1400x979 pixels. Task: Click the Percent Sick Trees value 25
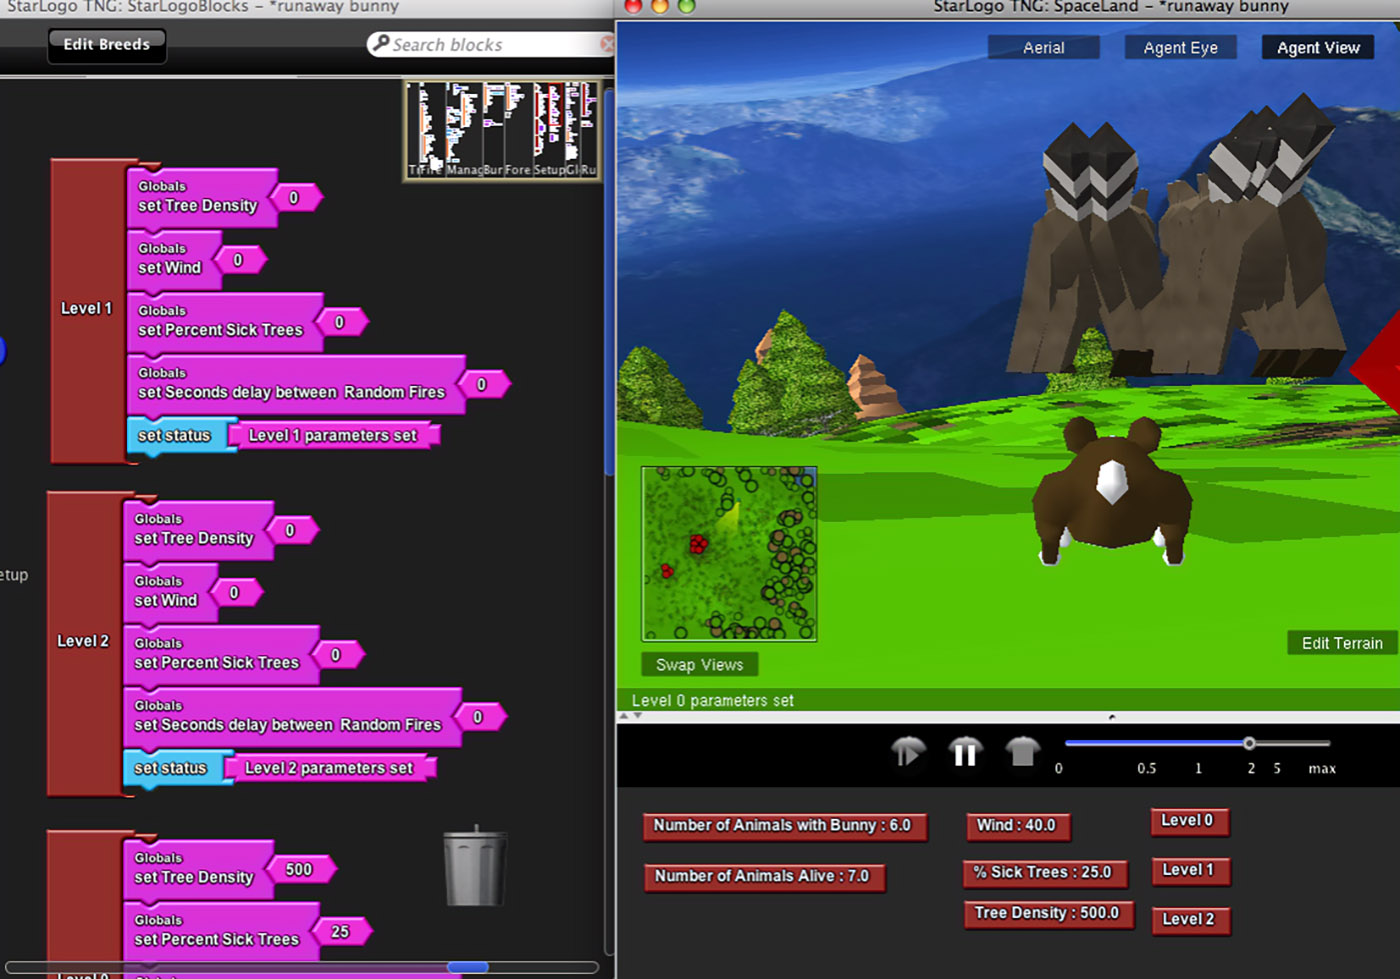point(342,932)
